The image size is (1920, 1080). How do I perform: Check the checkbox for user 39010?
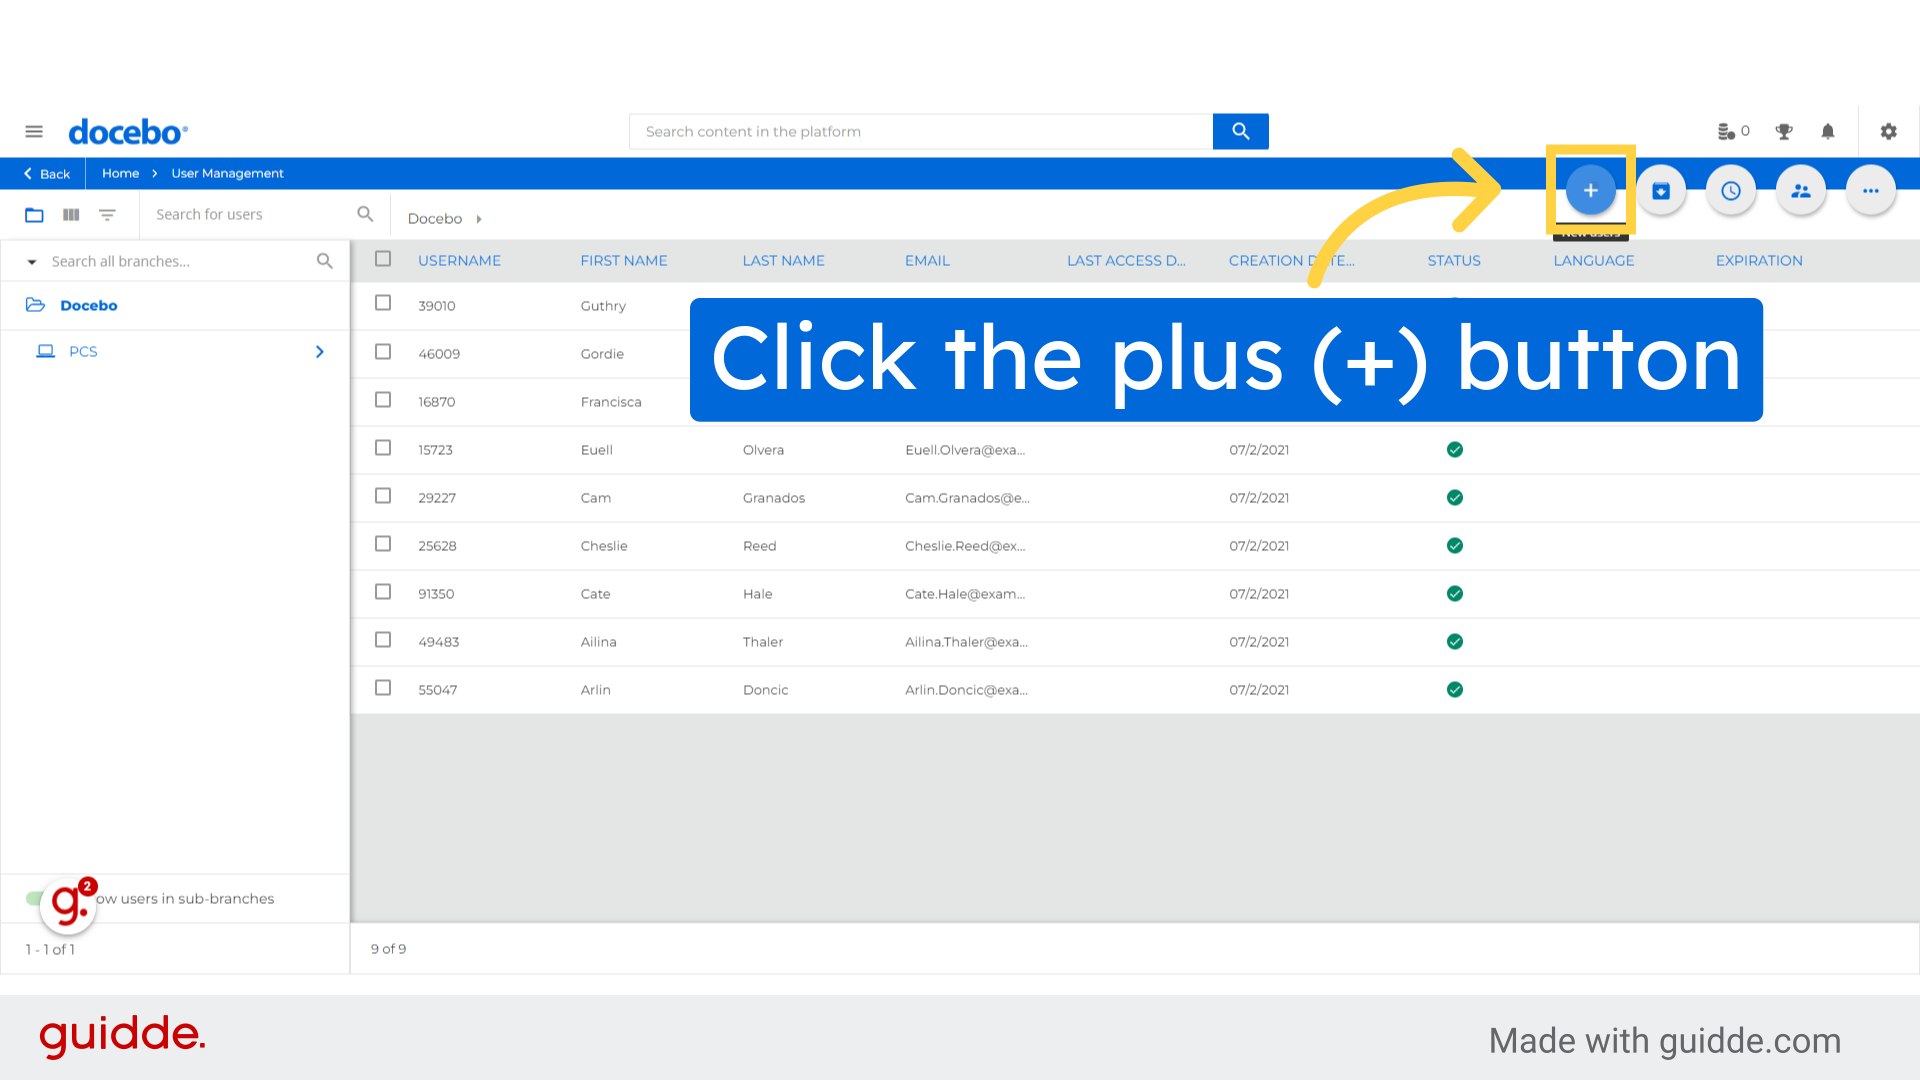[383, 303]
